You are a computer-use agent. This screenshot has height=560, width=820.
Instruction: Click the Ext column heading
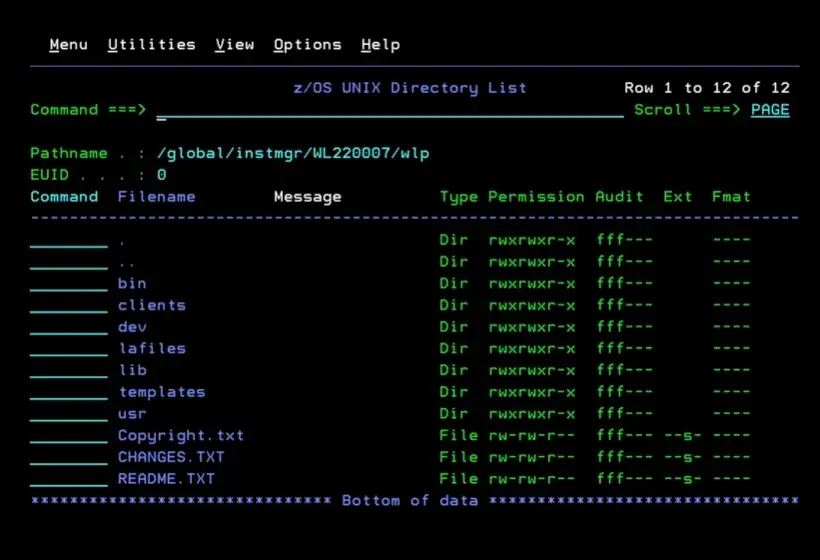click(x=677, y=197)
